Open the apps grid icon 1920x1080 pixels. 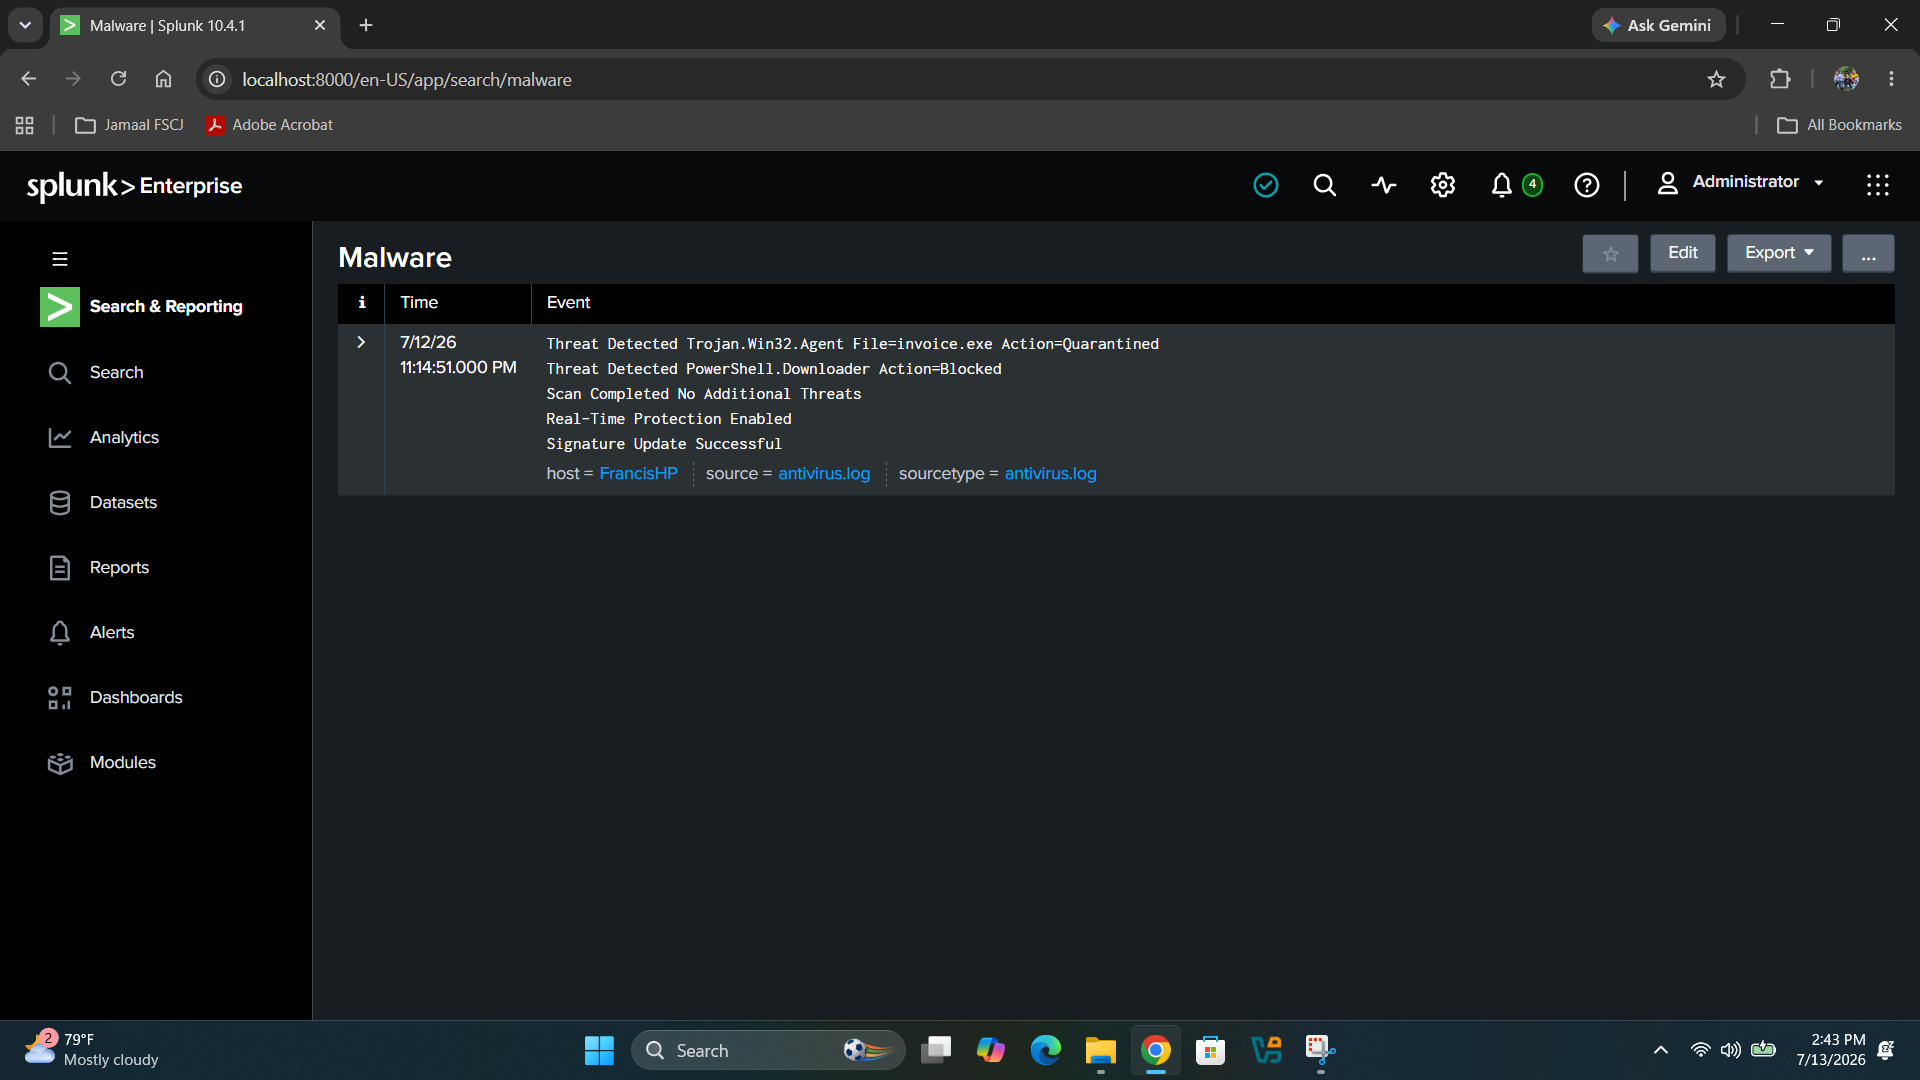(1877, 185)
